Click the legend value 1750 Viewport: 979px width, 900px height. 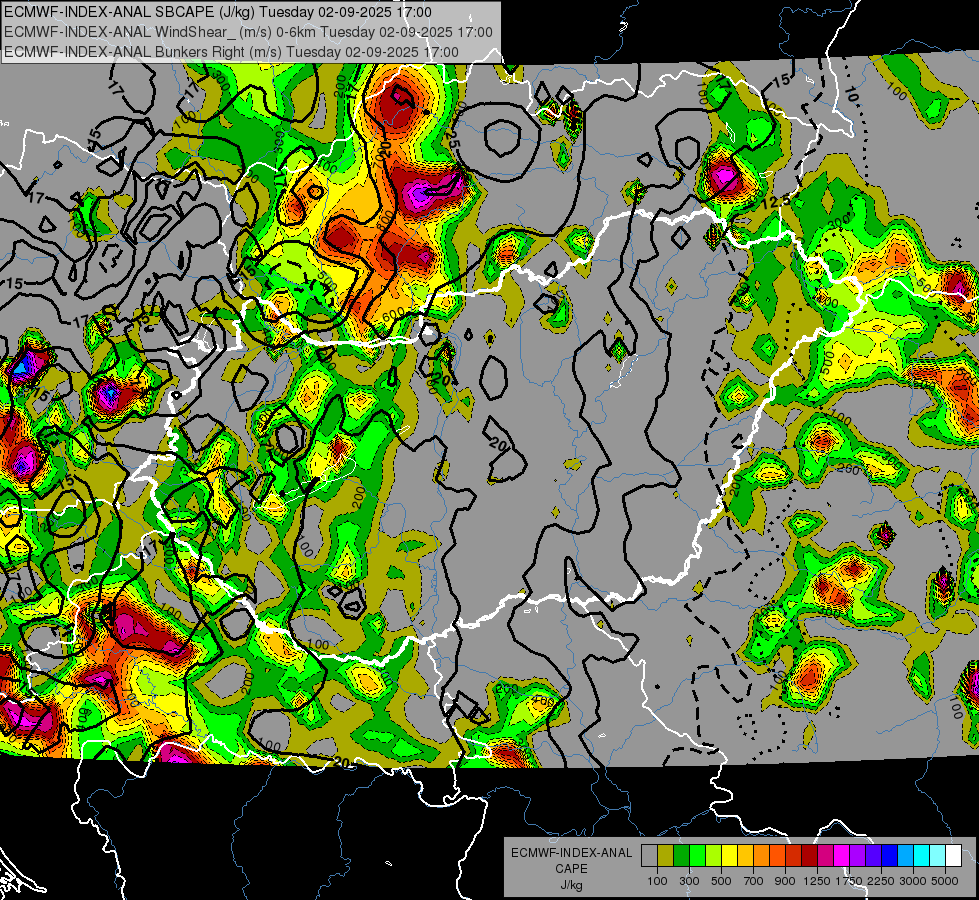(849, 881)
